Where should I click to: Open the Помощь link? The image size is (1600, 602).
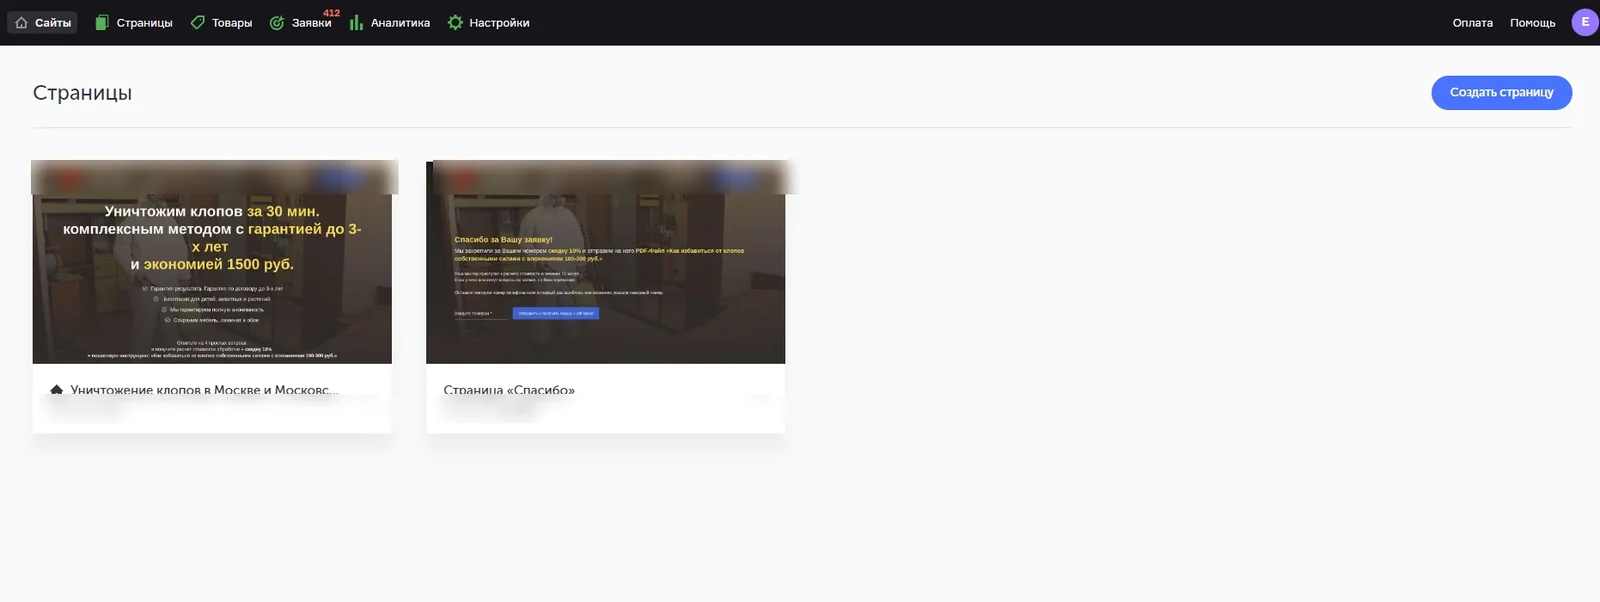click(1532, 23)
